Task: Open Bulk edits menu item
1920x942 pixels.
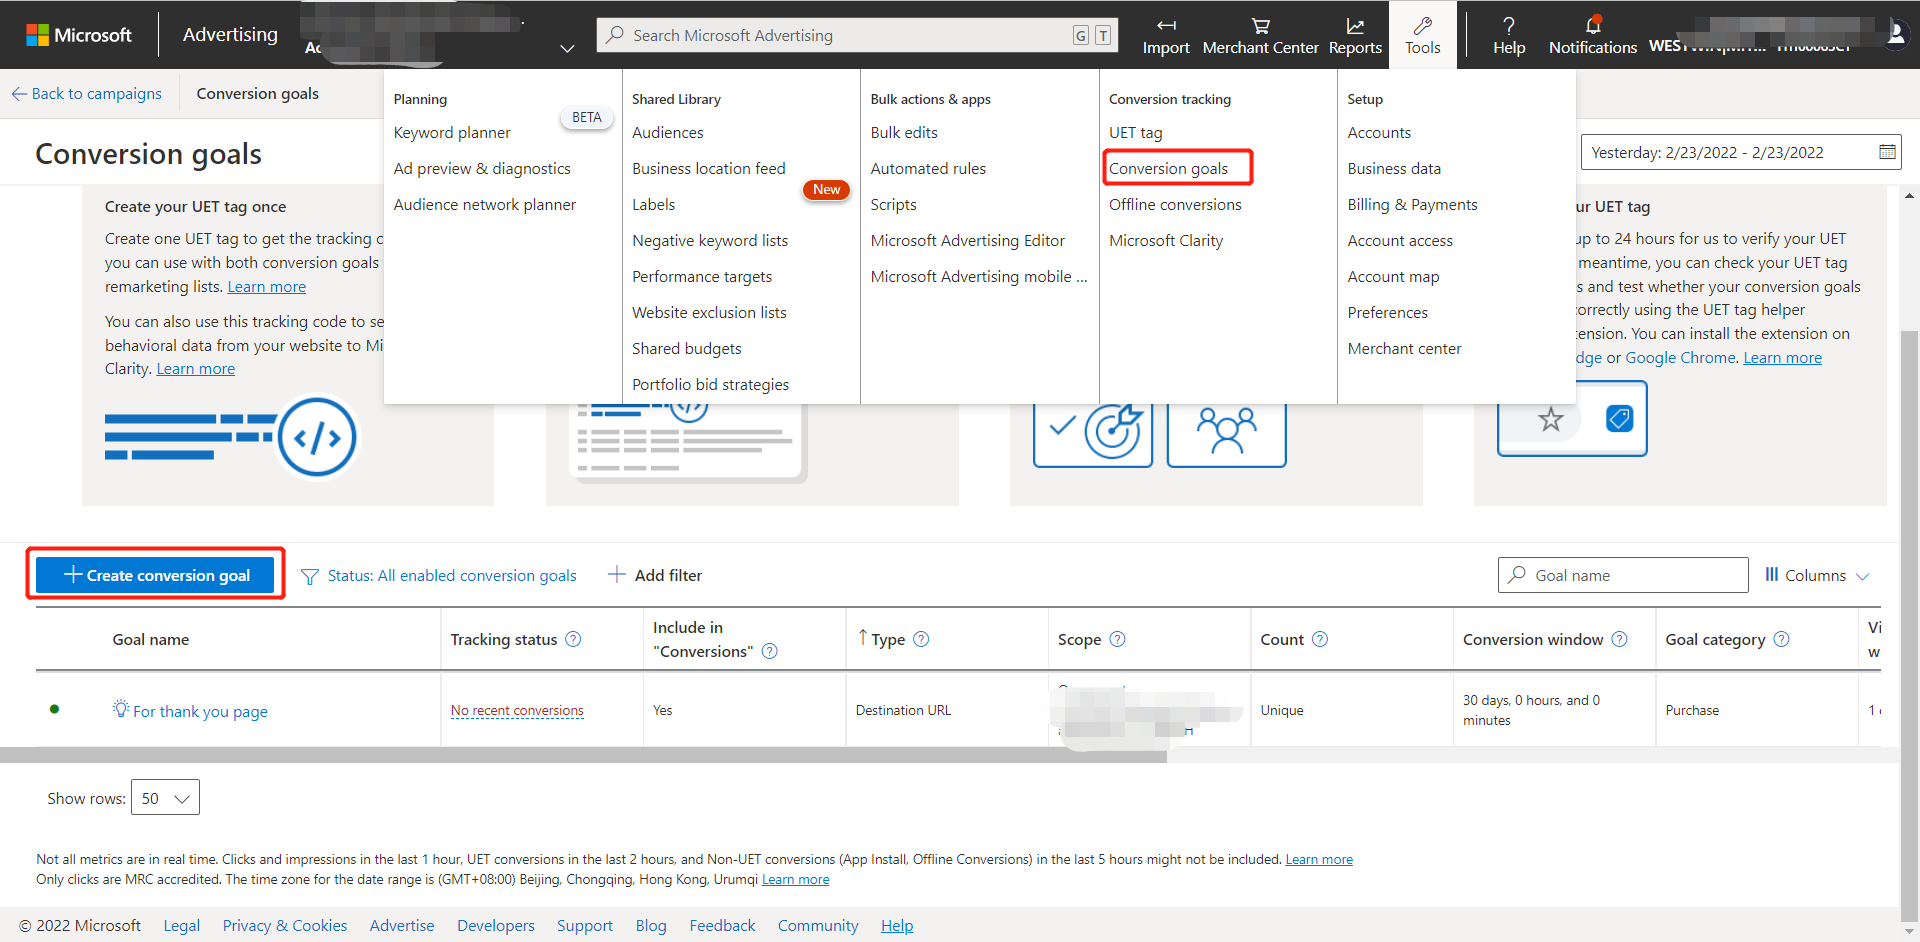Action: tap(904, 132)
